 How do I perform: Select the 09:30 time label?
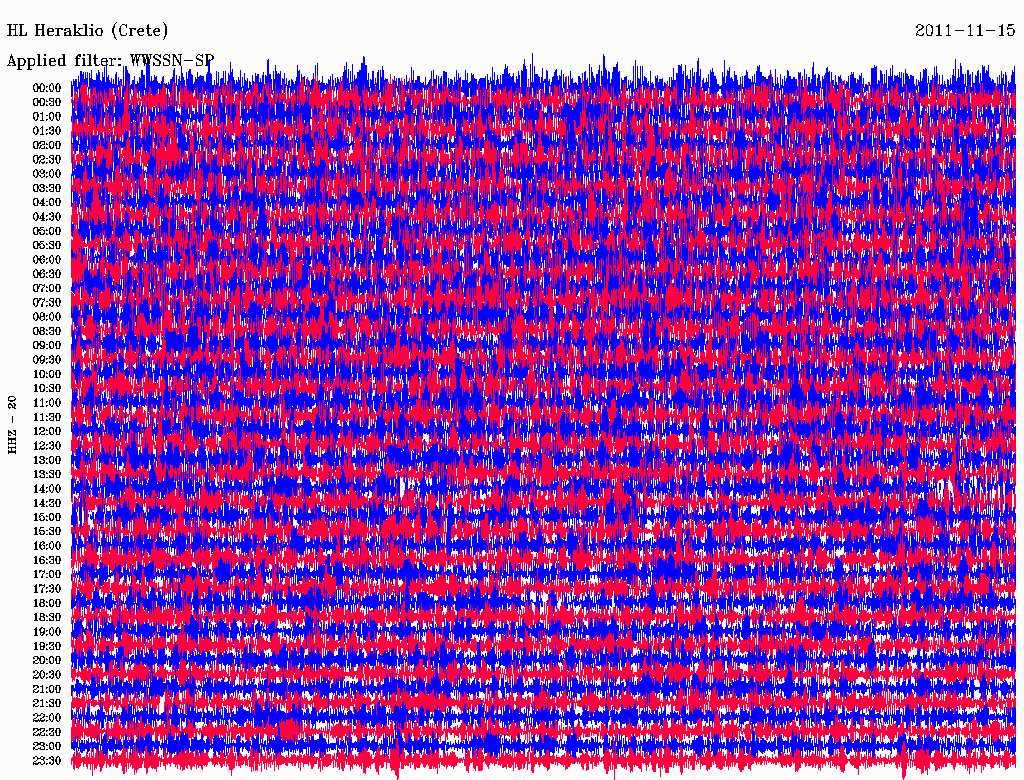click(x=47, y=360)
